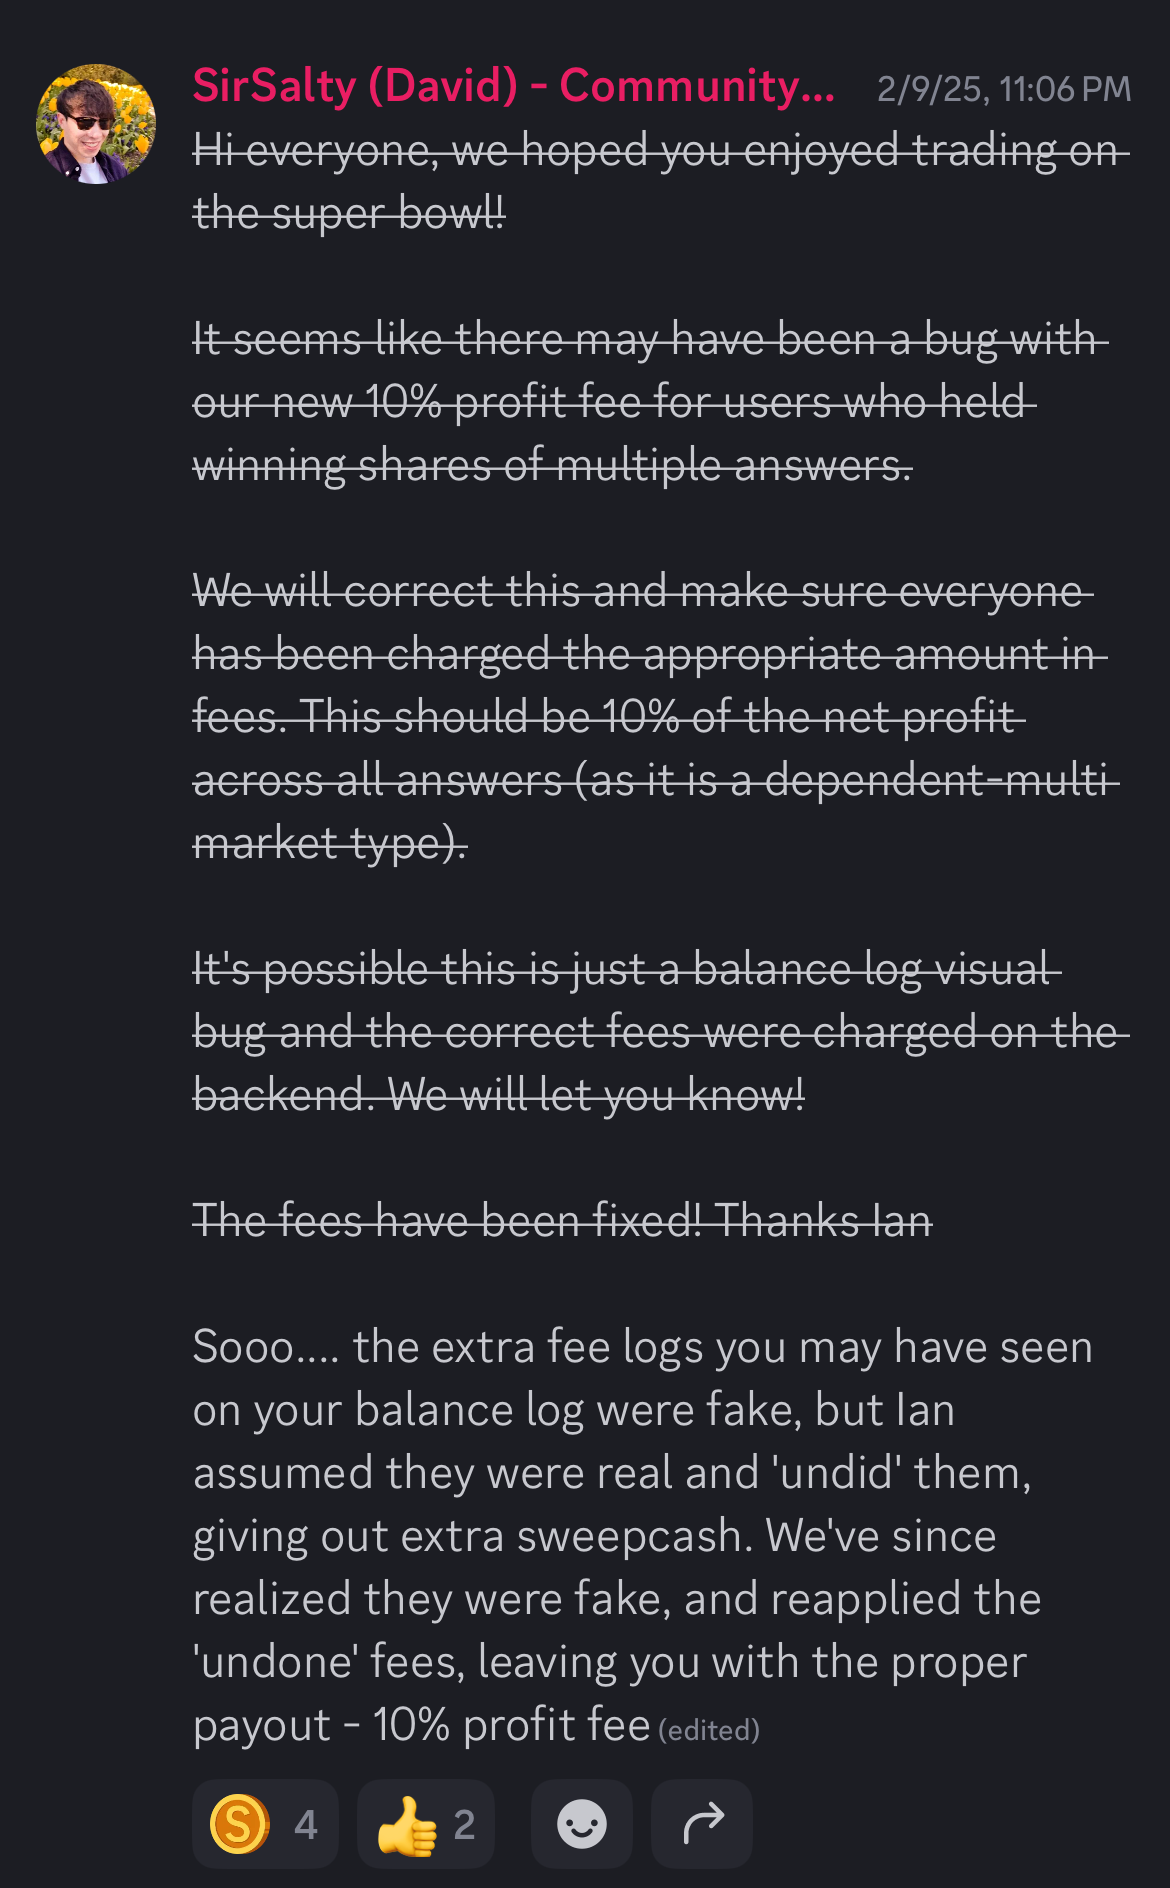Toggle the thumbs up reaction
The height and width of the screenshot is (1888, 1170).
(x=425, y=1824)
